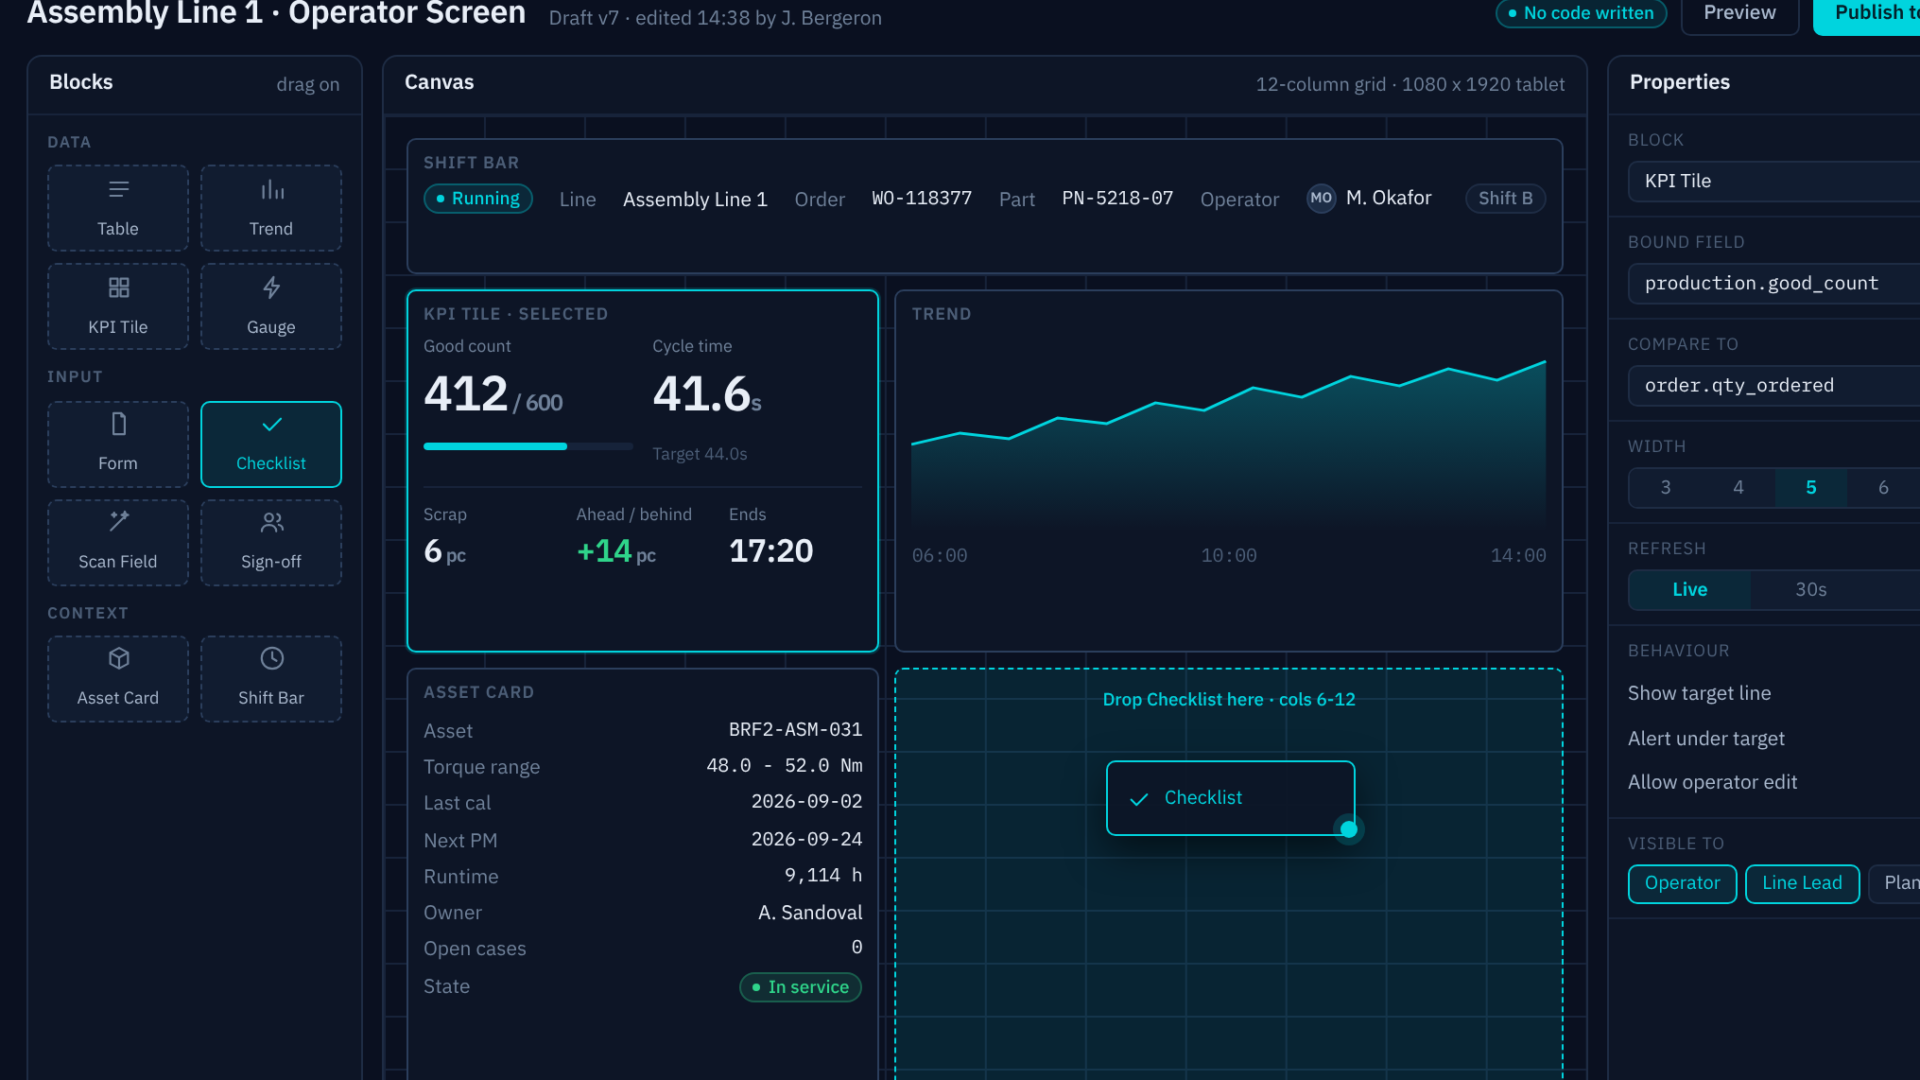Set width to 3 columns
1920x1080 pixels.
click(x=1665, y=488)
